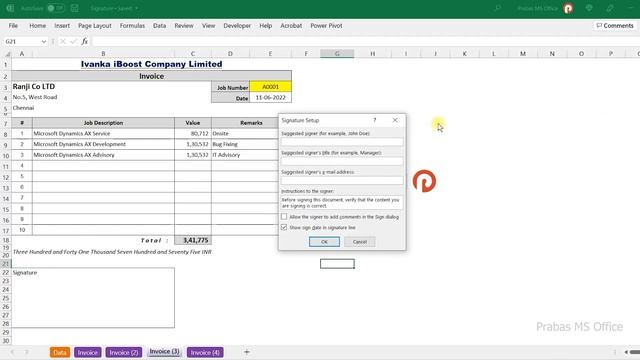The image size is (640, 360).
Task: Click the Cancel formula X icon
Action: click(63, 41)
